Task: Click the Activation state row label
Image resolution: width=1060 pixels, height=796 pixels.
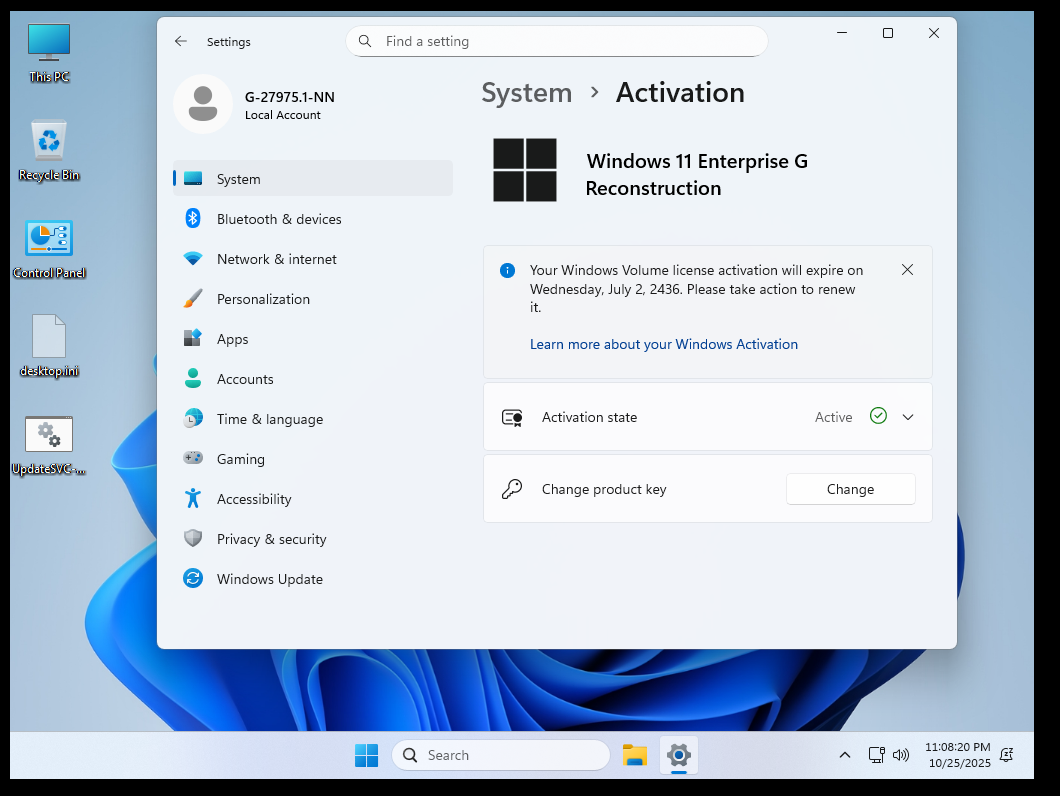Action: (x=589, y=417)
